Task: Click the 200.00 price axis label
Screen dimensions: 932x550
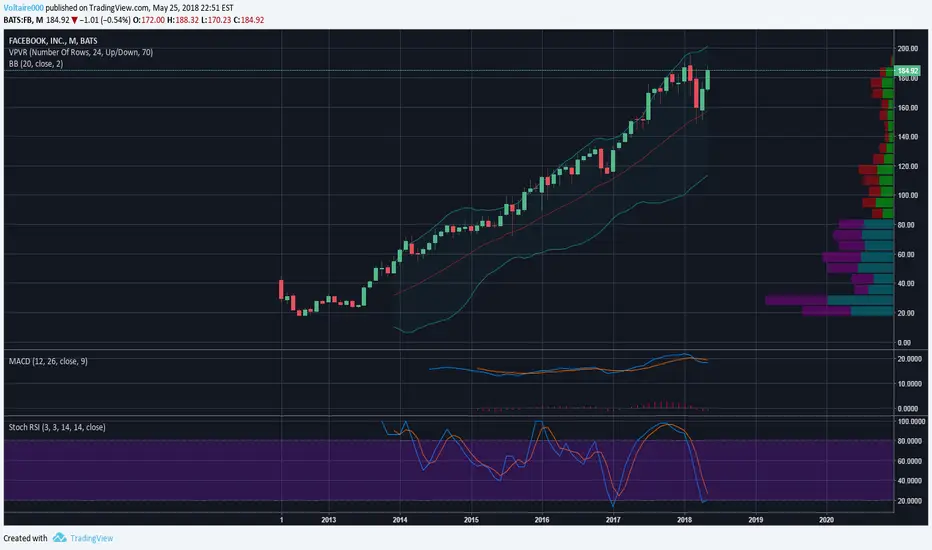Action: (908, 49)
